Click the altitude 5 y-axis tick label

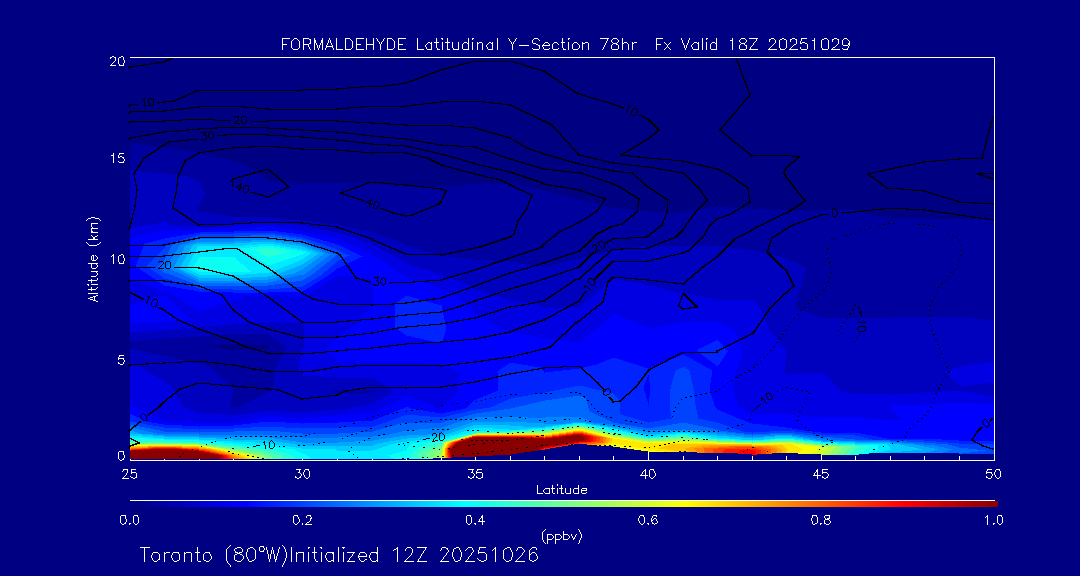click(119, 359)
